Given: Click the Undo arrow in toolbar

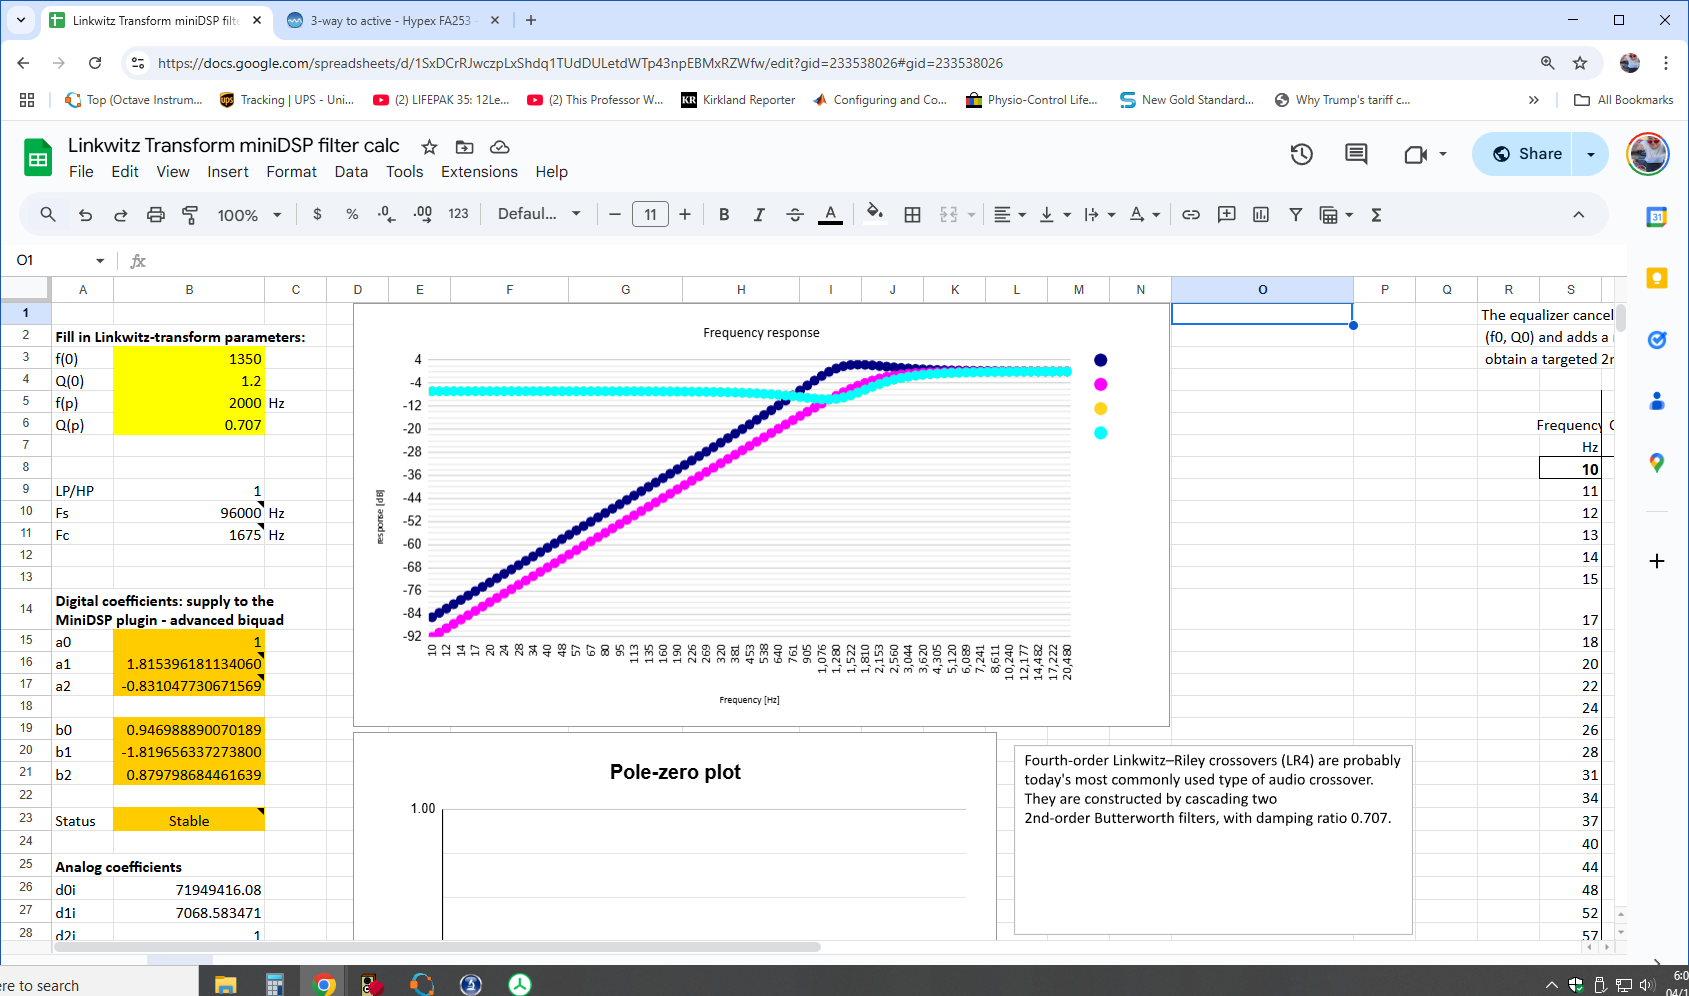Looking at the screenshot, I should [x=86, y=214].
